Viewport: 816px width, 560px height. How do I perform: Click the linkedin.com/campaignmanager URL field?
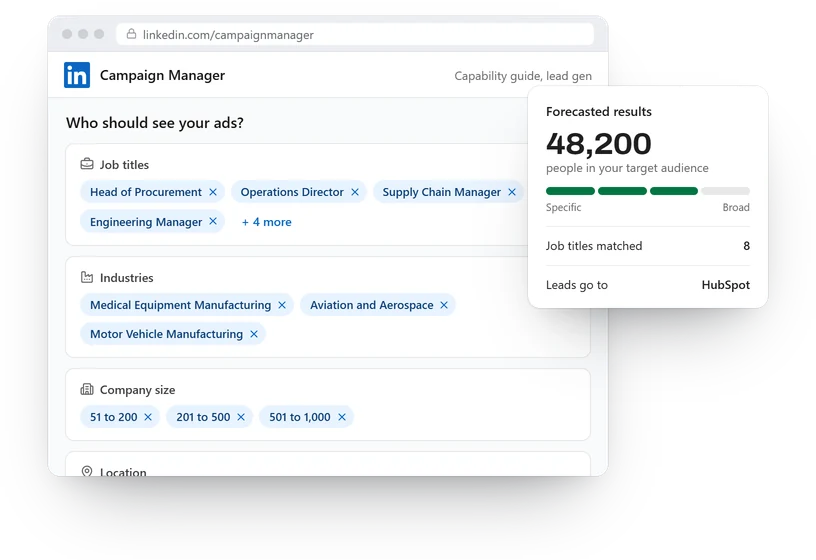tap(355, 34)
